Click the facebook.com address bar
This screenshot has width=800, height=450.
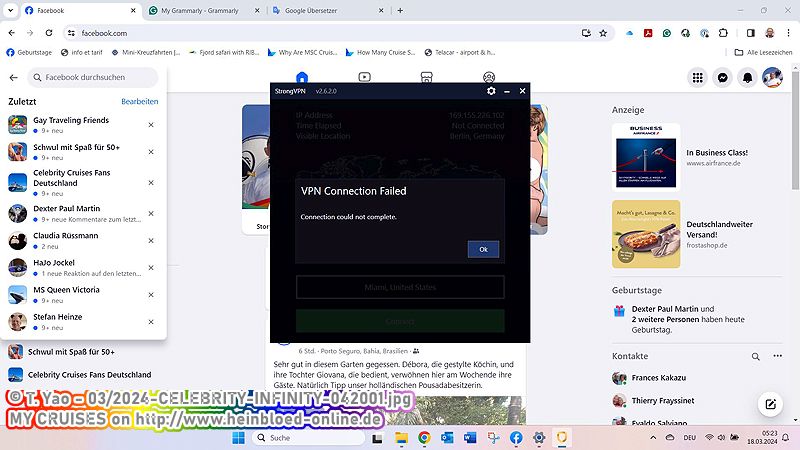point(327,33)
